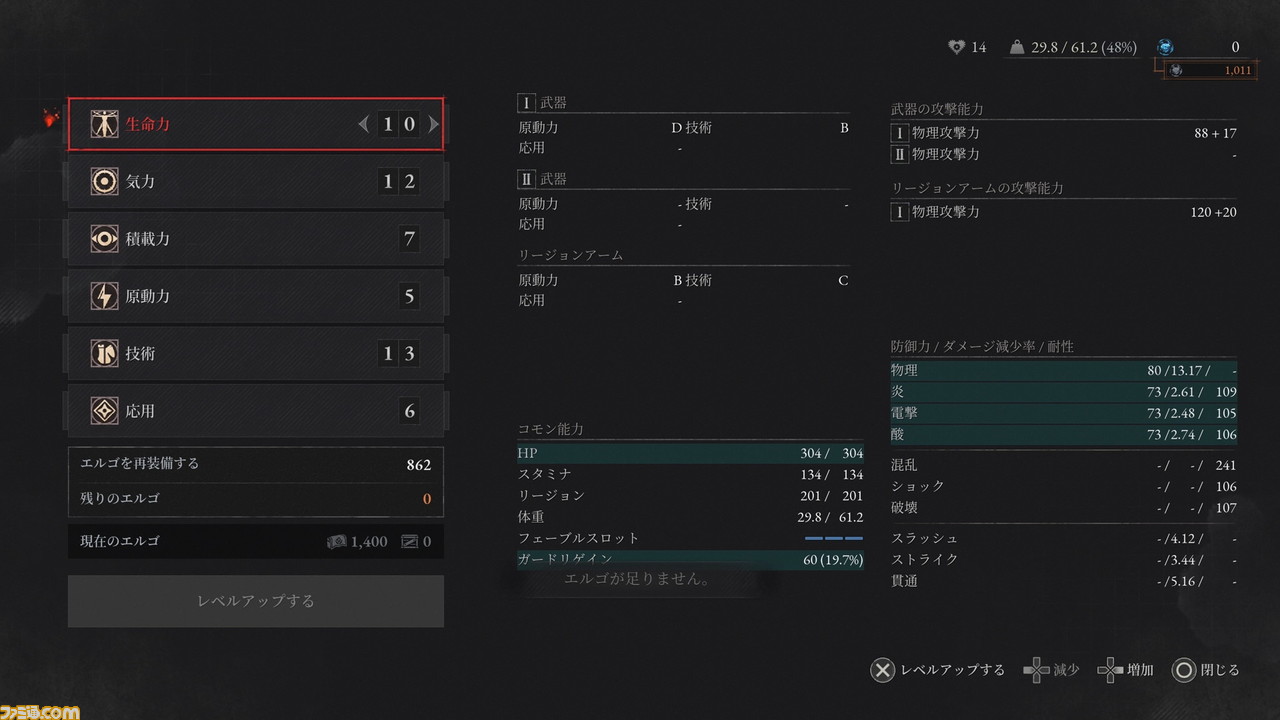
Task: Click the フェーブルスロット gauge bars
Action: (834, 538)
